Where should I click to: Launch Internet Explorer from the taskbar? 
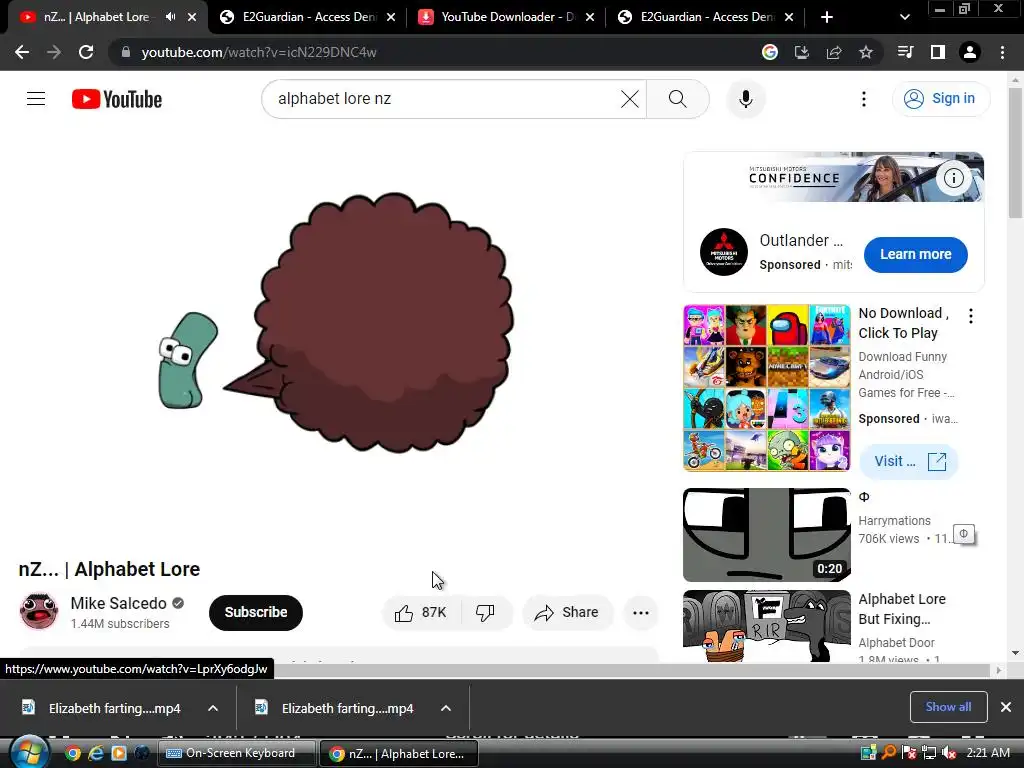(x=96, y=754)
